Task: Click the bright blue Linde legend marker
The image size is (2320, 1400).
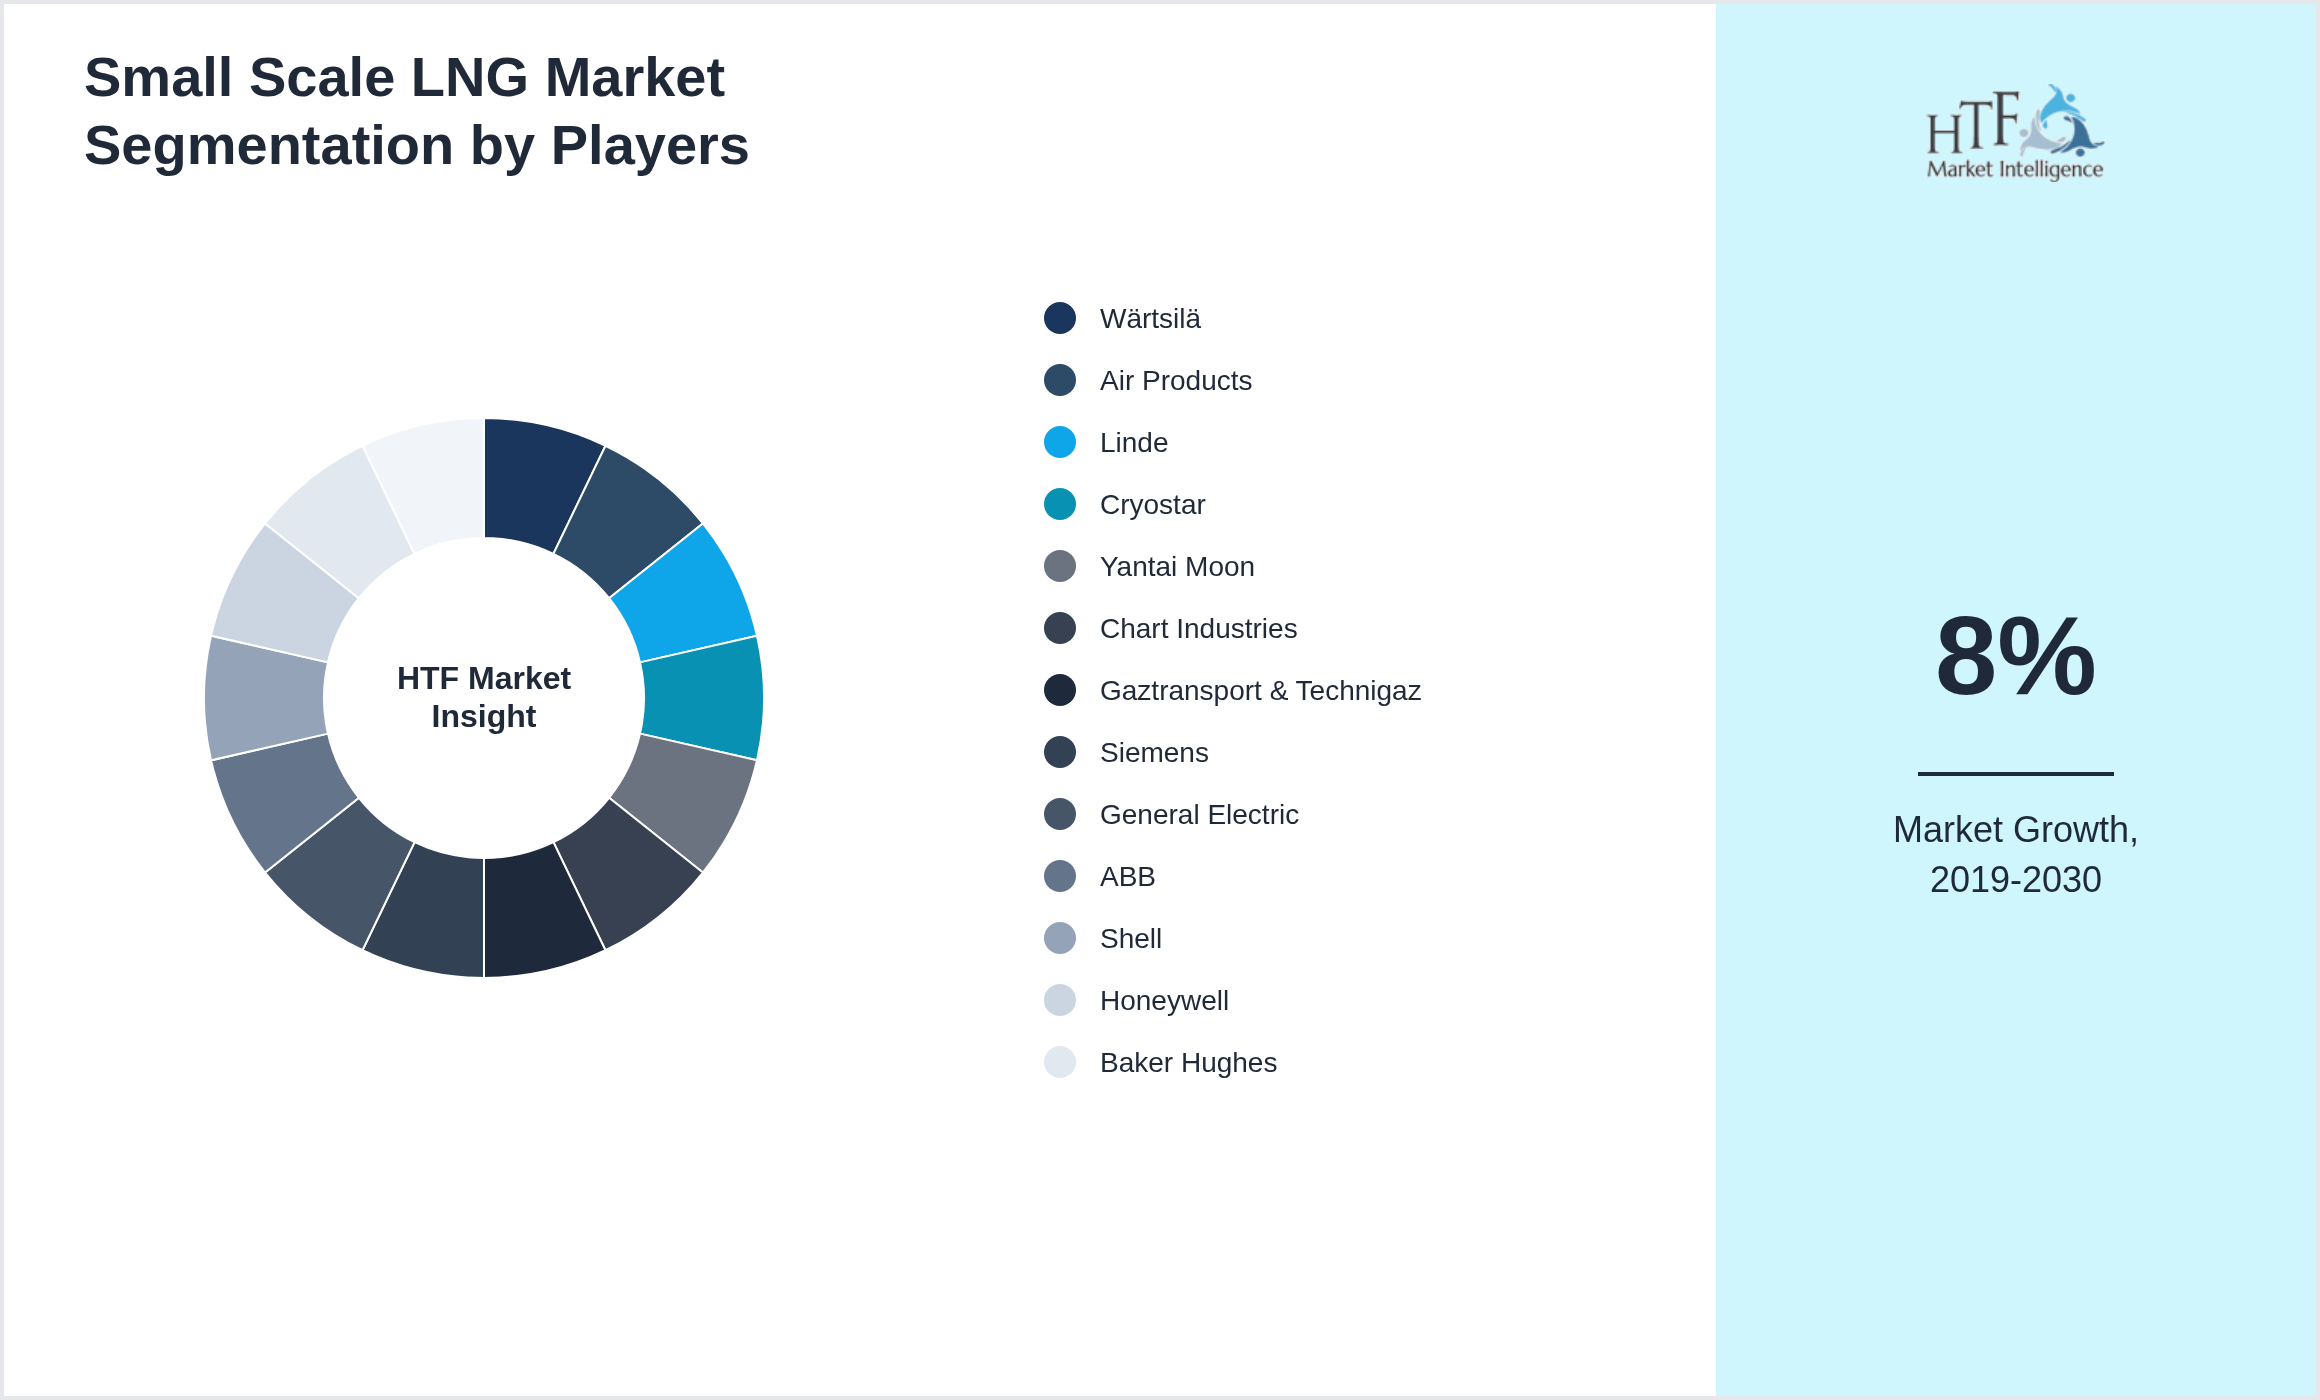Action: click(1059, 442)
